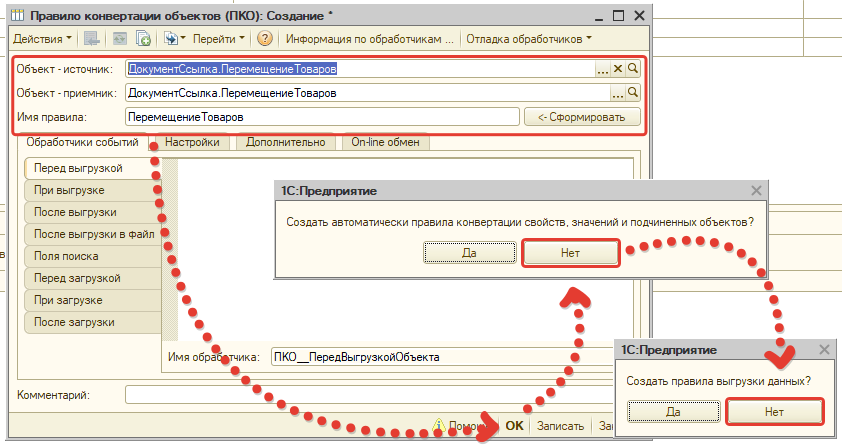The height and width of the screenshot is (445, 842).
Task: Maximize the Правило конвертации объектов window
Action: [x=619, y=16]
